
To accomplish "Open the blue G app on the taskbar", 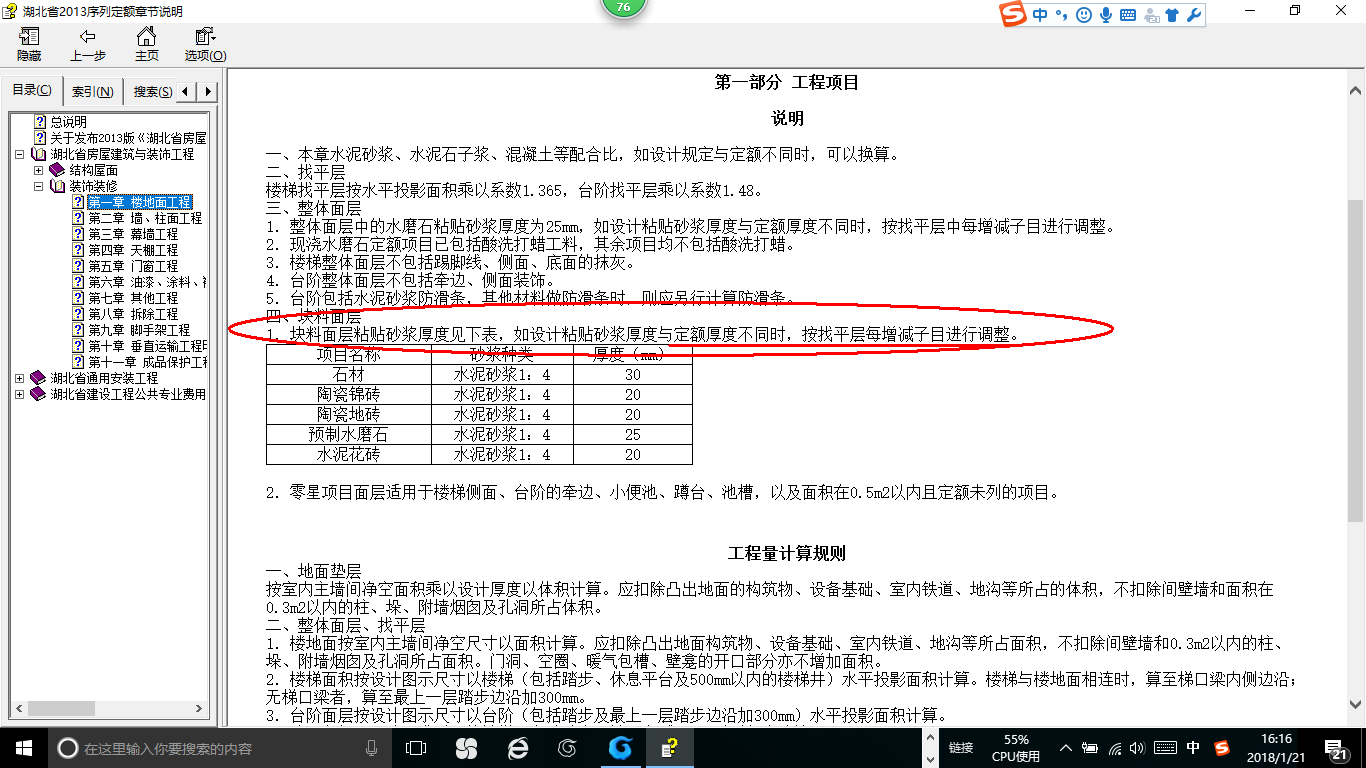I will coord(620,748).
